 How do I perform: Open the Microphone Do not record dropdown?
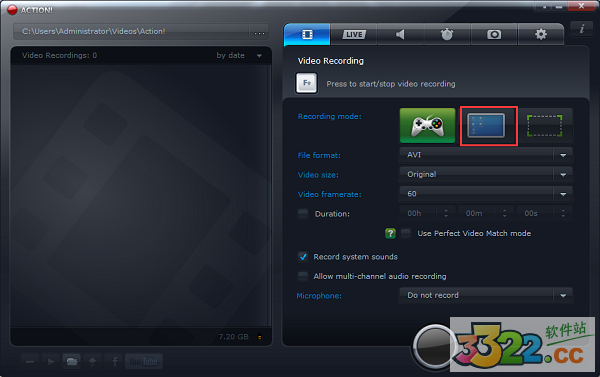(486, 295)
